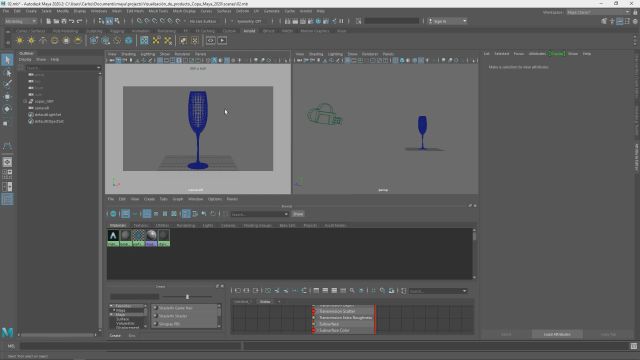Screen dimensions: 640x360
Task: Click the Maya logo home icon
Action: point(7,332)
